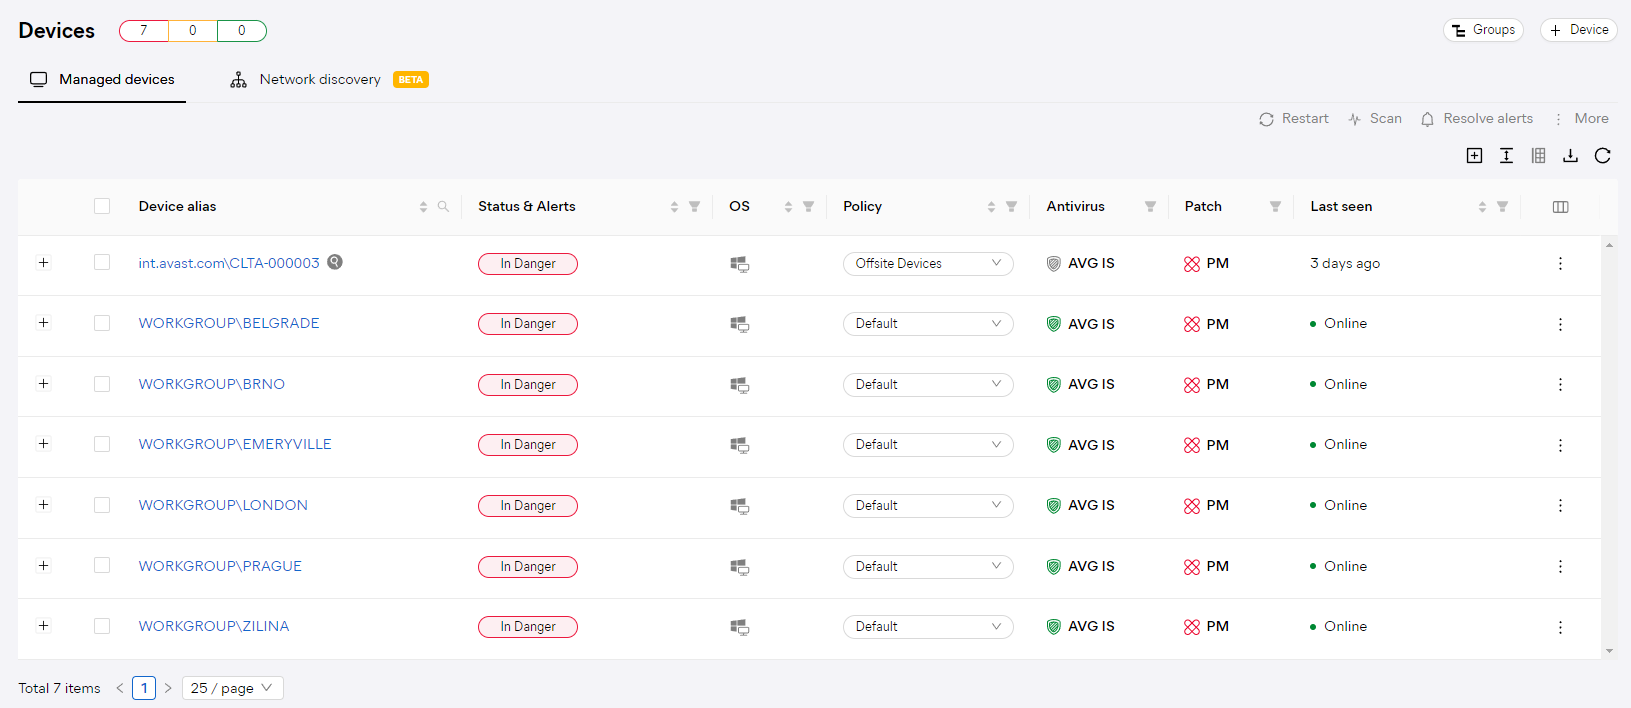The height and width of the screenshot is (708, 1631).
Task: Download the device list export icon
Action: [x=1570, y=155]
